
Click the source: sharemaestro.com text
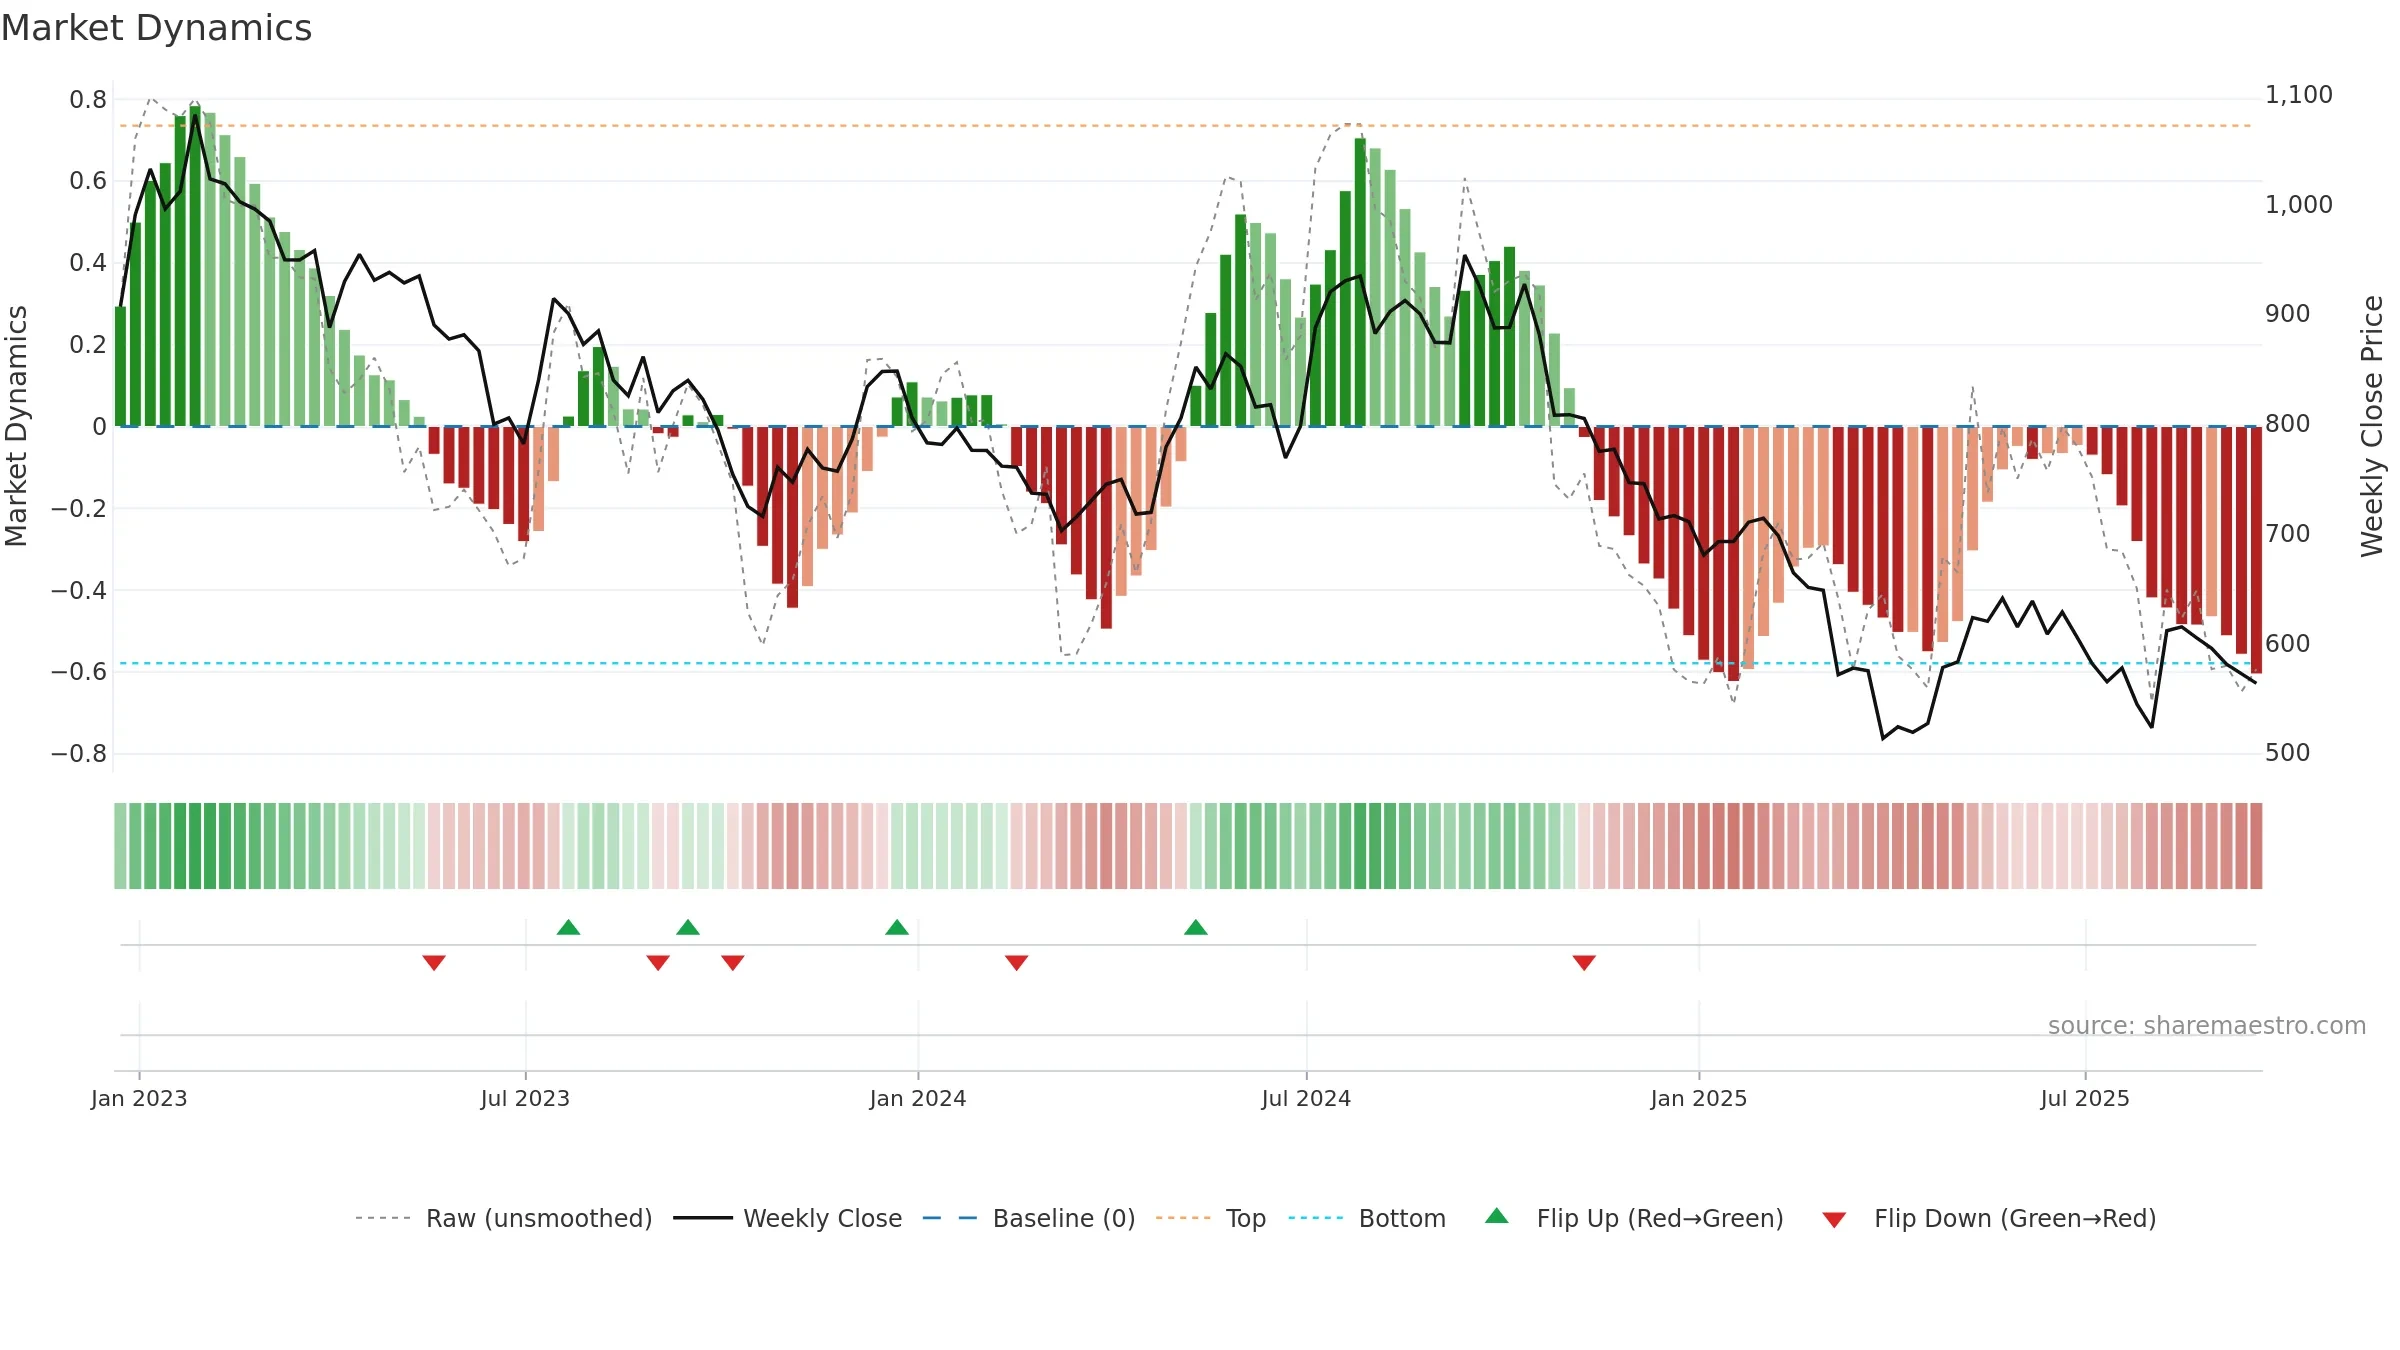coord(2207,1025)
